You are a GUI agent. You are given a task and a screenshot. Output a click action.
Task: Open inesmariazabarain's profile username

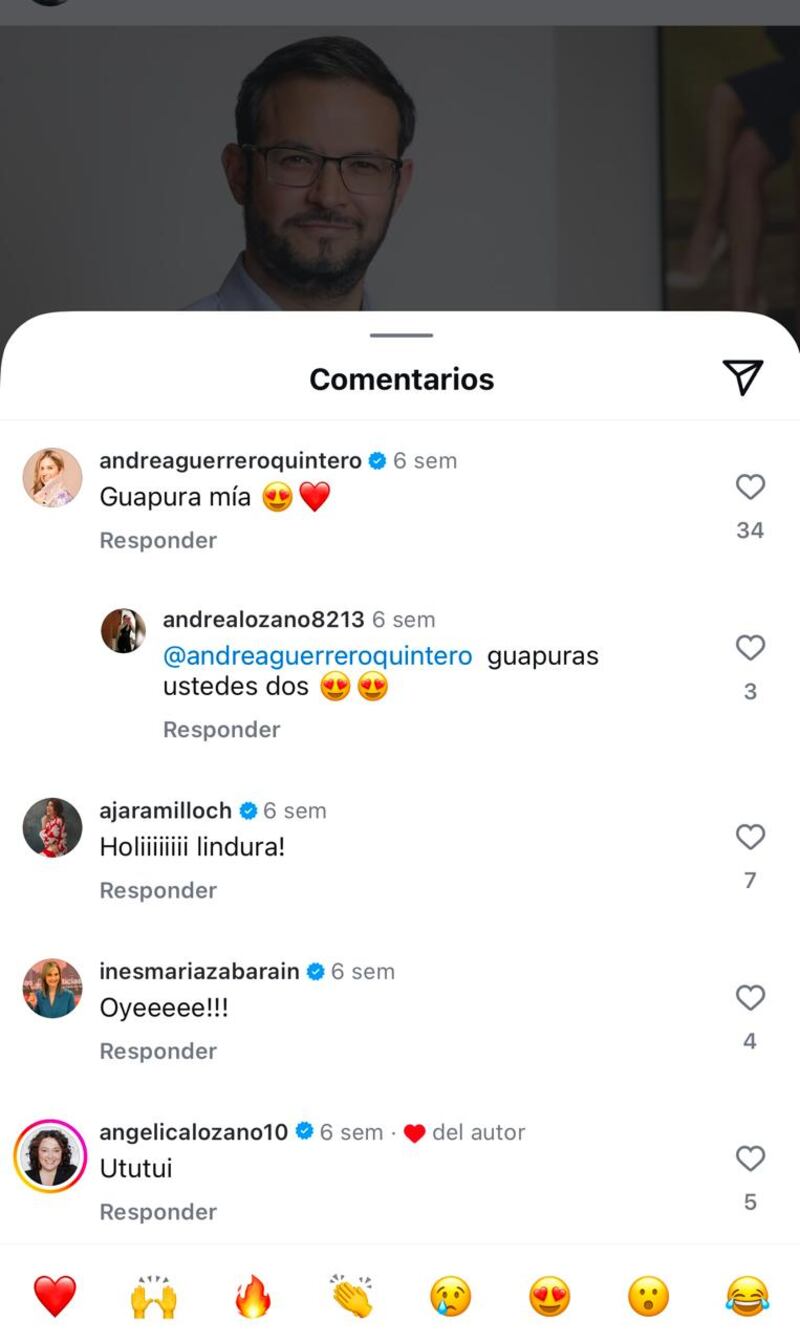click(199, 971)
